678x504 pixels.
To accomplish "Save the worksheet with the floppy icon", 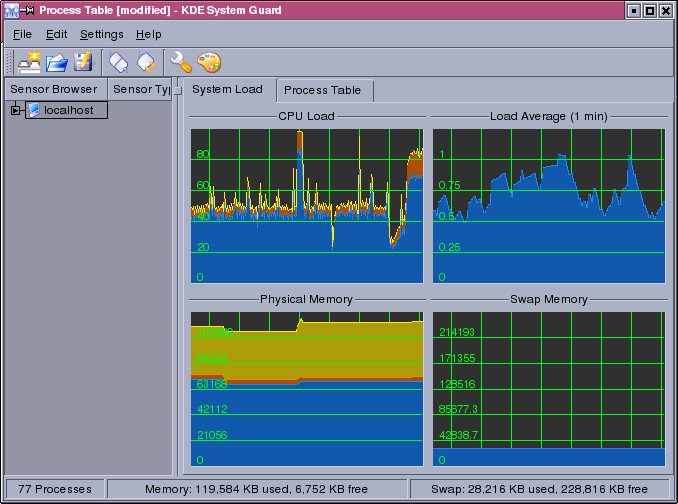I will [83, 63].
